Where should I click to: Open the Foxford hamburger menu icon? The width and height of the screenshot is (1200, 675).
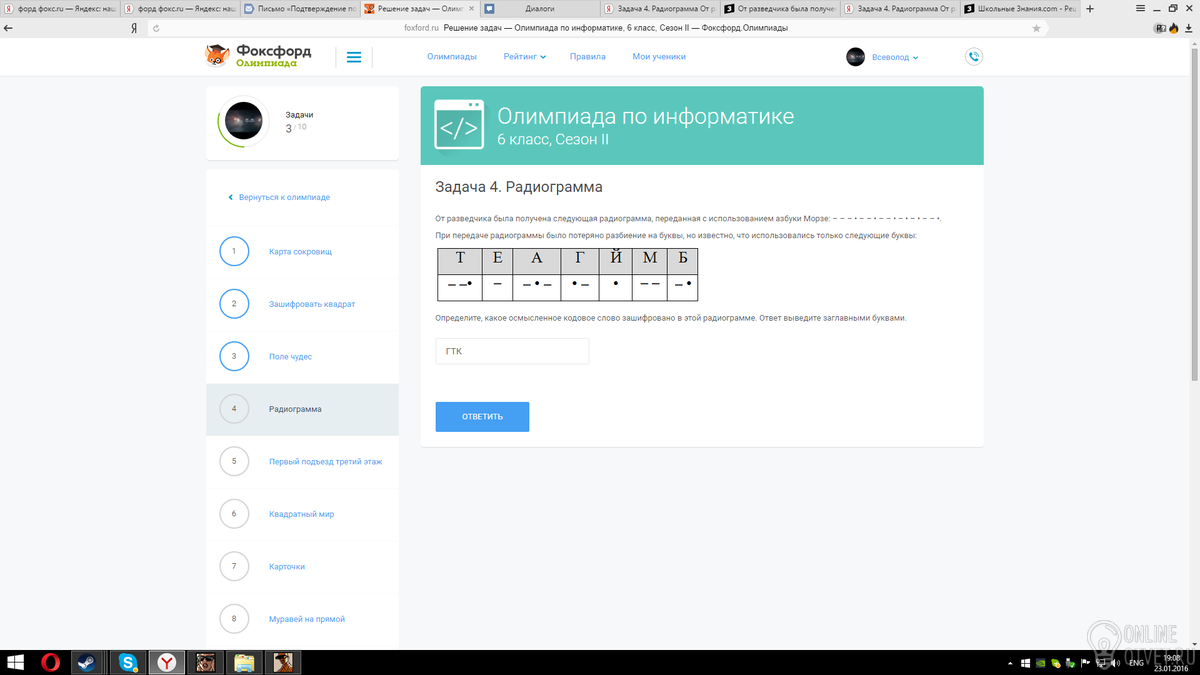pos(353,57)
